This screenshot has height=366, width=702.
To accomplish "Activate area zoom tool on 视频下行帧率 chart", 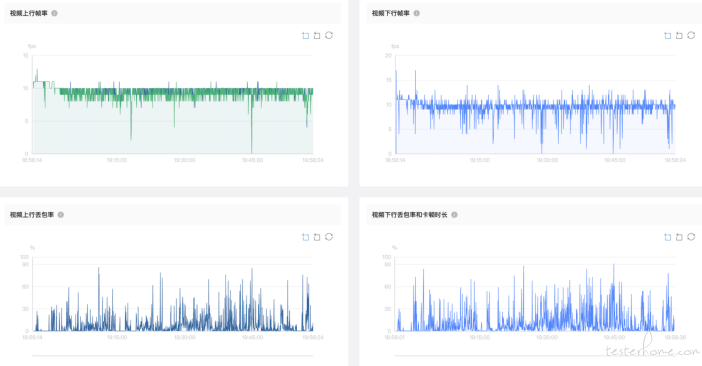I will click(668, 35).
